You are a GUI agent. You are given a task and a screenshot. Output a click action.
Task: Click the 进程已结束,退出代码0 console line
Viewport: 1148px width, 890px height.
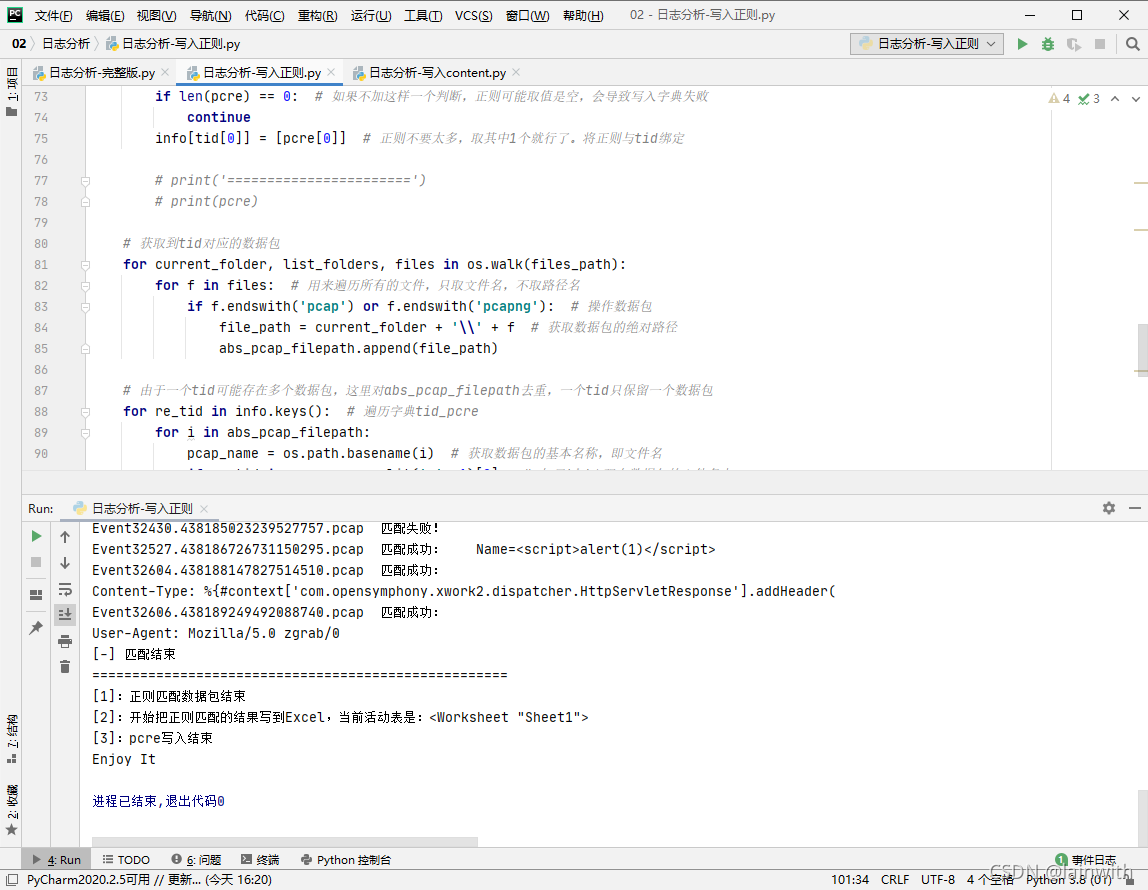click(x=158, y=801)
